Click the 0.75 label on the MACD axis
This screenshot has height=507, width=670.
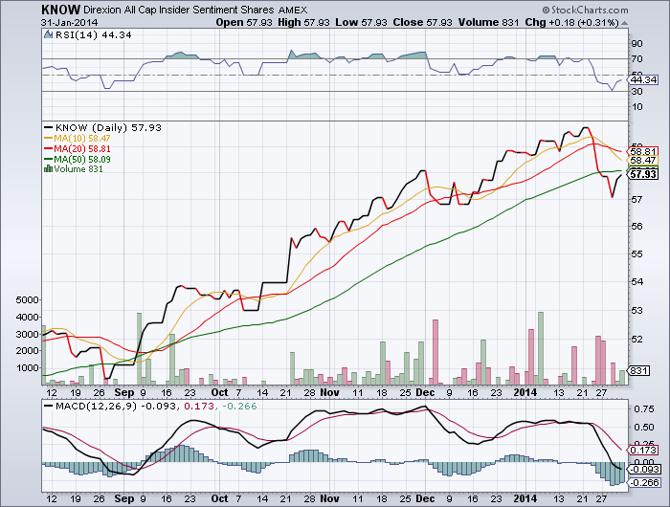[x=644, y=409]
